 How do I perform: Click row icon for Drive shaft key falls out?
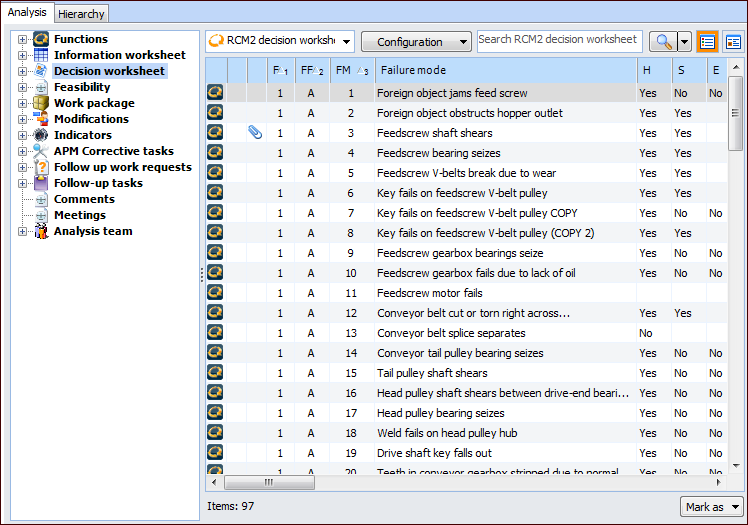[x=215, y=453]
